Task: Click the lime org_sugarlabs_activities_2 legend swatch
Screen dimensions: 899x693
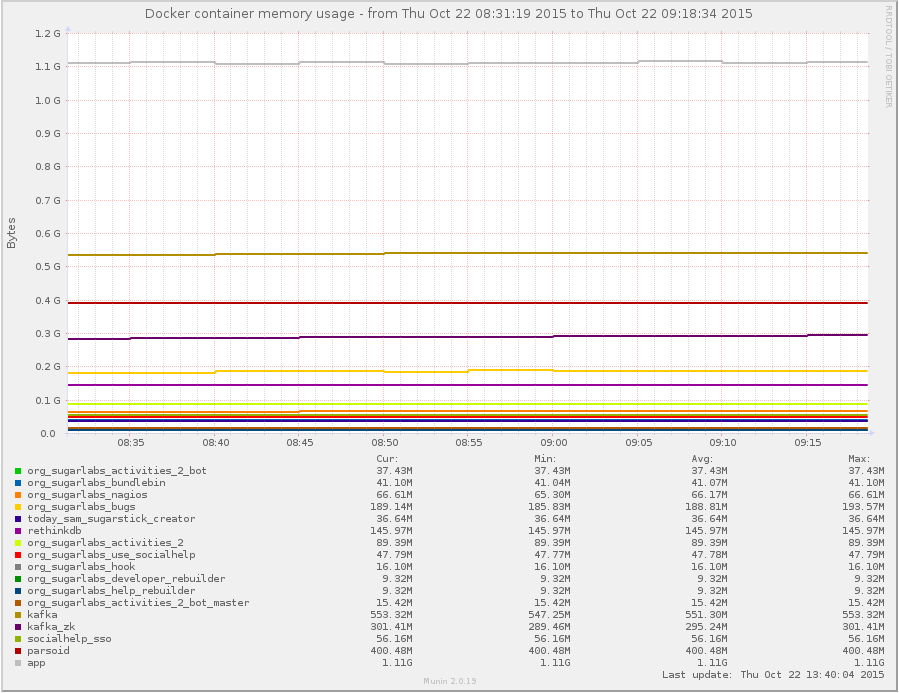Action: 18,543
